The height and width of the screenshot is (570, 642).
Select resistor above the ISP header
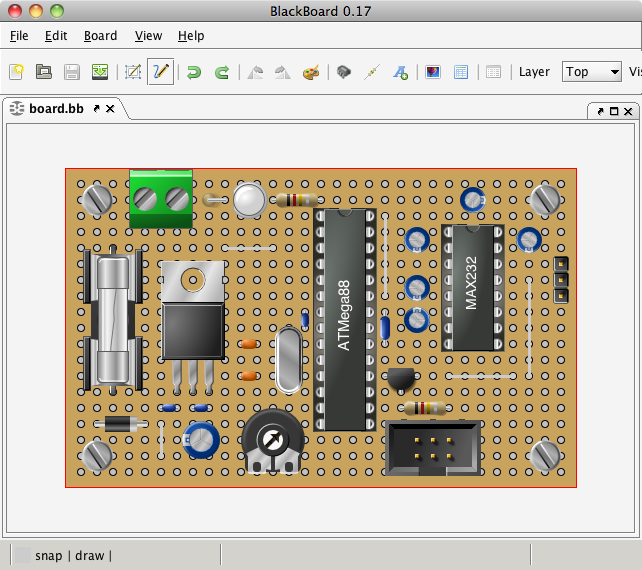[x=425, y=408]
